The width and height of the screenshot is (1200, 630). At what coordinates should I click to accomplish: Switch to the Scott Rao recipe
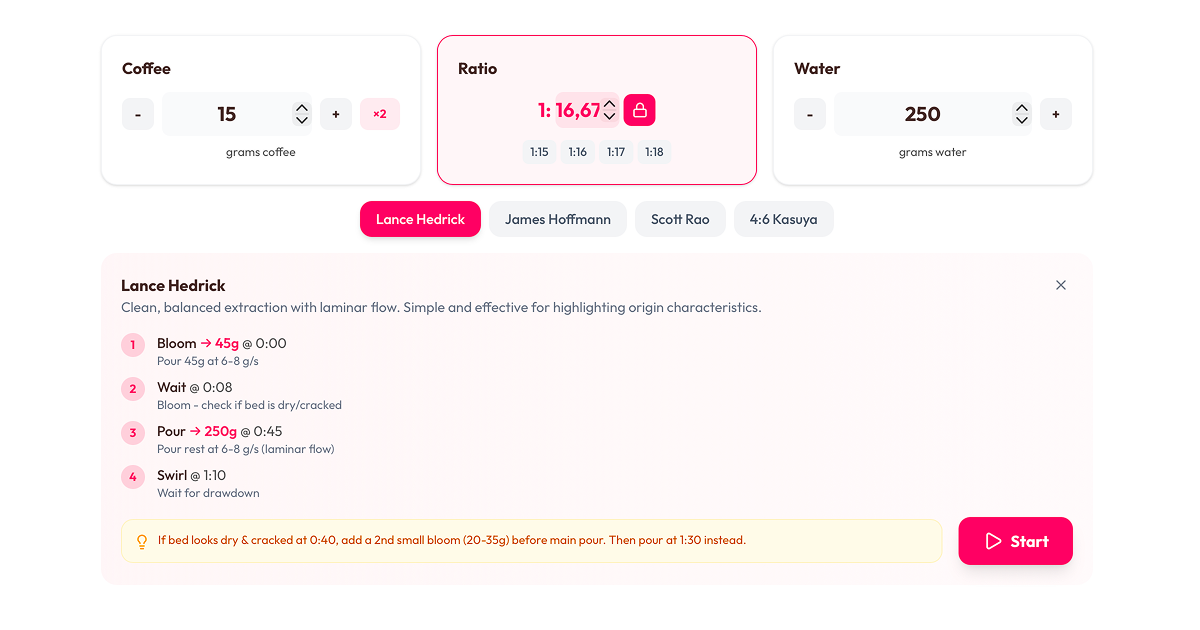click(x=680, y=219)
